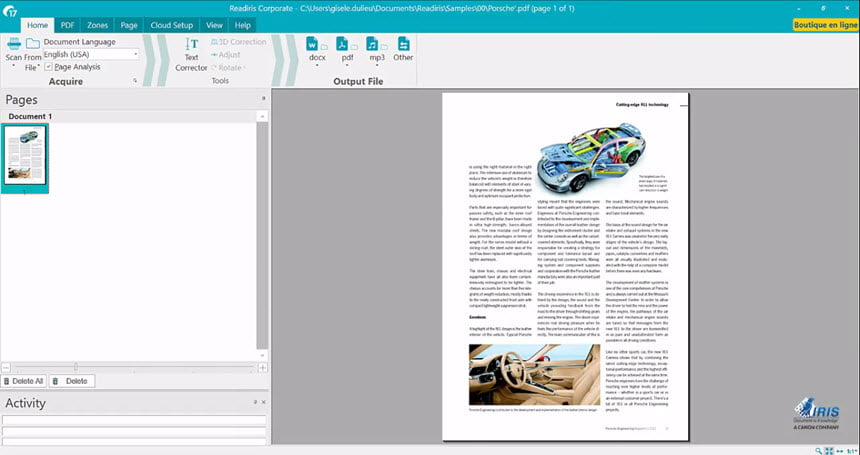860x455 pixels.
Task: Expand the mp3 options arrow
Action: 377,66
